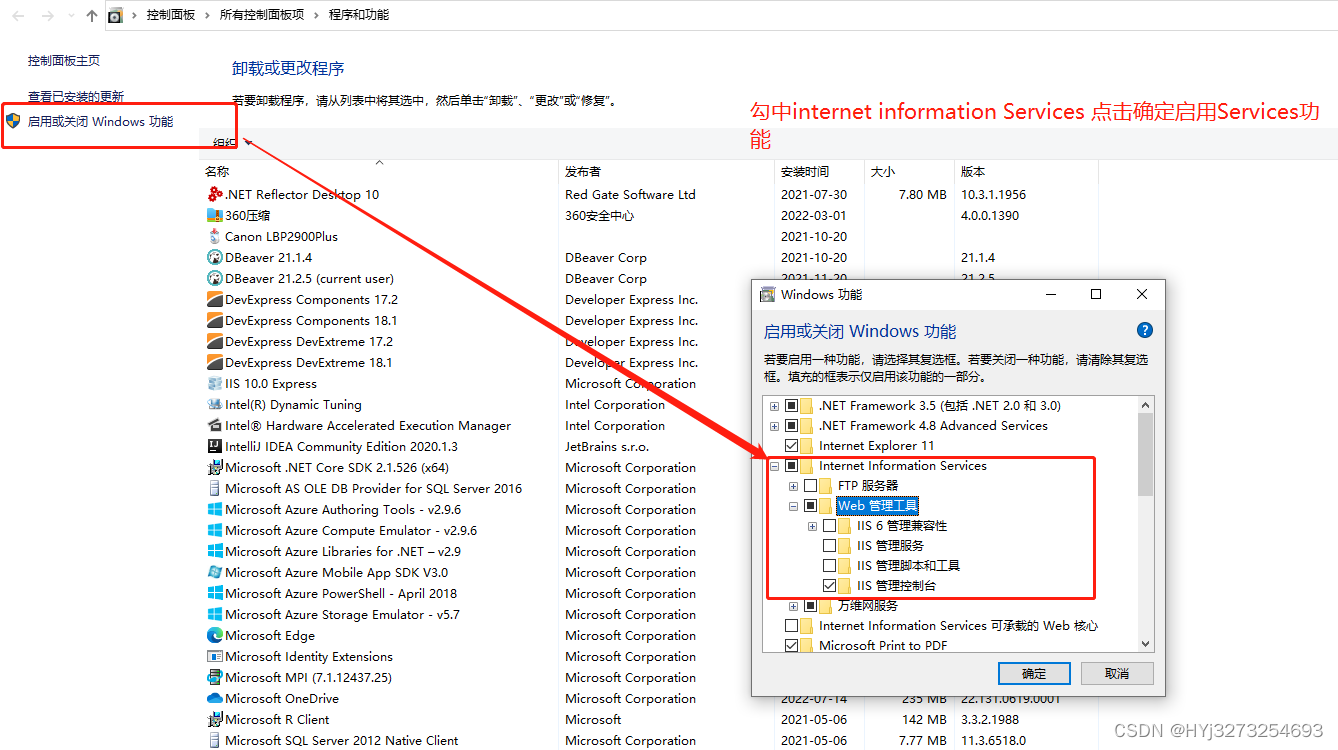Click the feature list scrollbar down arrow

pos(1146,645)
